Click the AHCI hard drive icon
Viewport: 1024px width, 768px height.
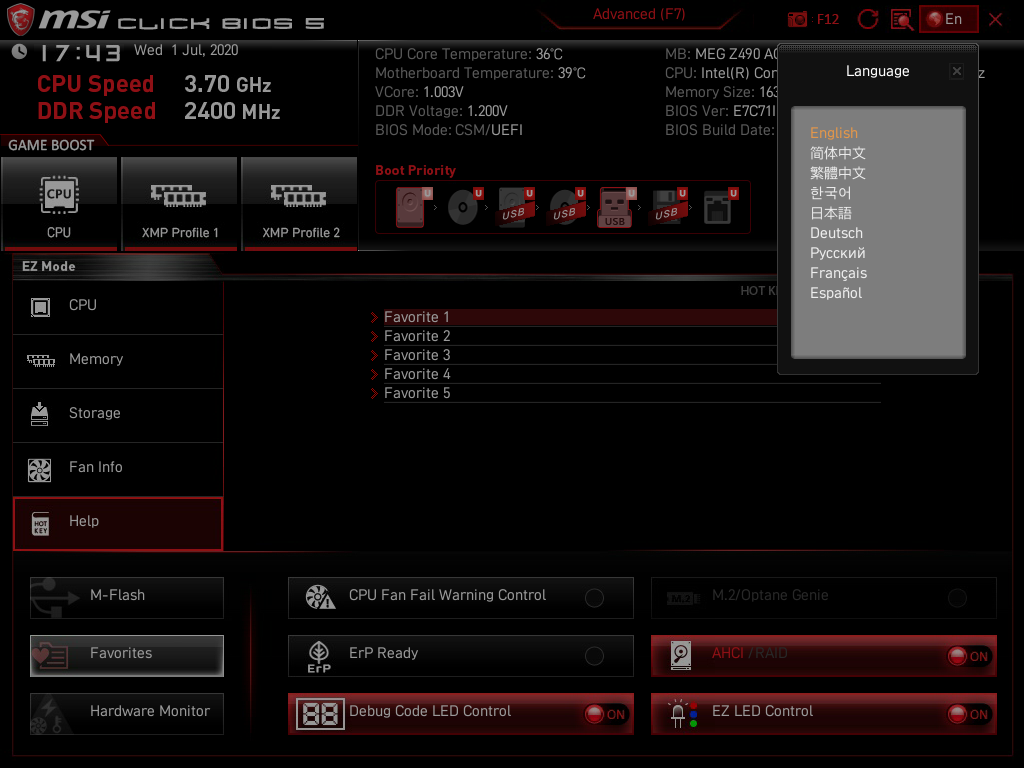pyautogui.click(x=680, y=656)
